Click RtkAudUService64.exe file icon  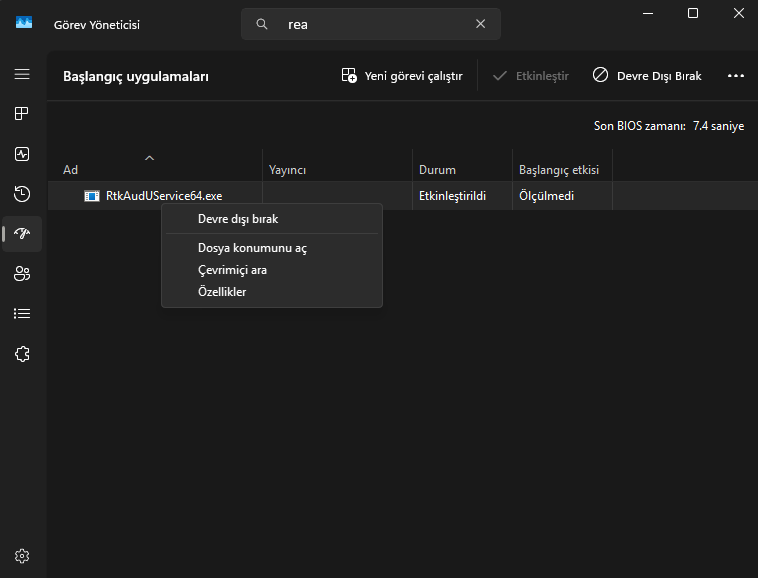(92, 196)
